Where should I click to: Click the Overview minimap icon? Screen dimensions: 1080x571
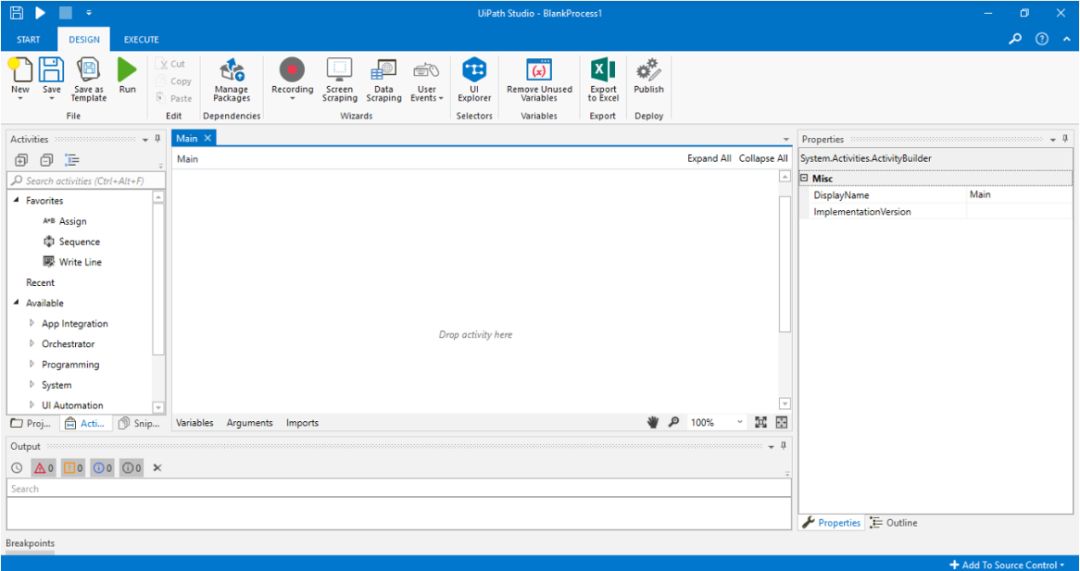tap(782, 422)
